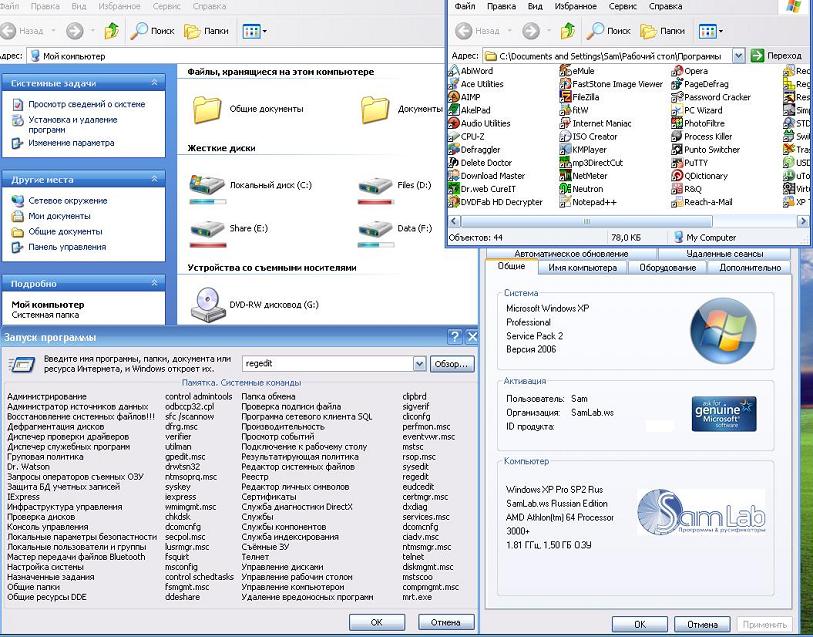This screenshot has width=813, height=637.
Task: Collapse the Системные задачи panel
Action: 155,82
